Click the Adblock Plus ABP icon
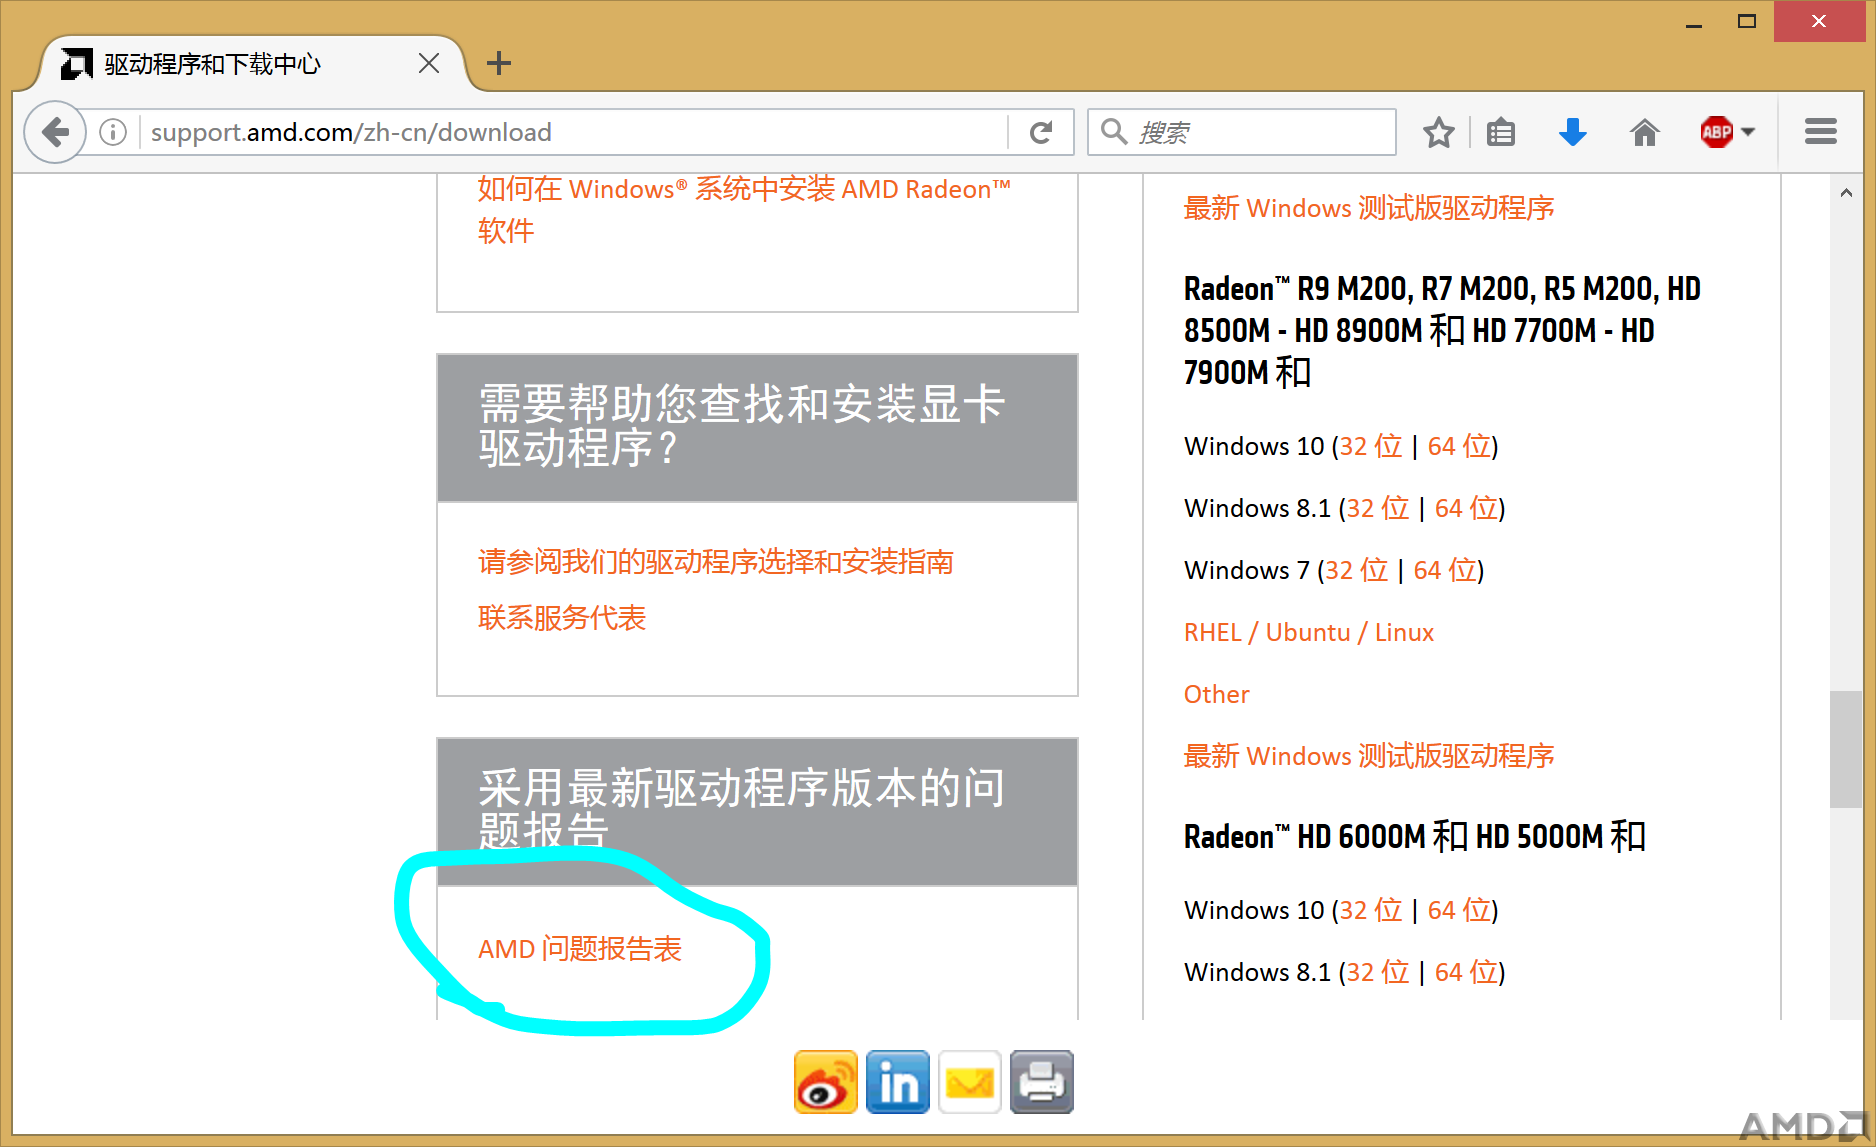The height and width of the screenshot is (1147, 1876). (1716, 132)
